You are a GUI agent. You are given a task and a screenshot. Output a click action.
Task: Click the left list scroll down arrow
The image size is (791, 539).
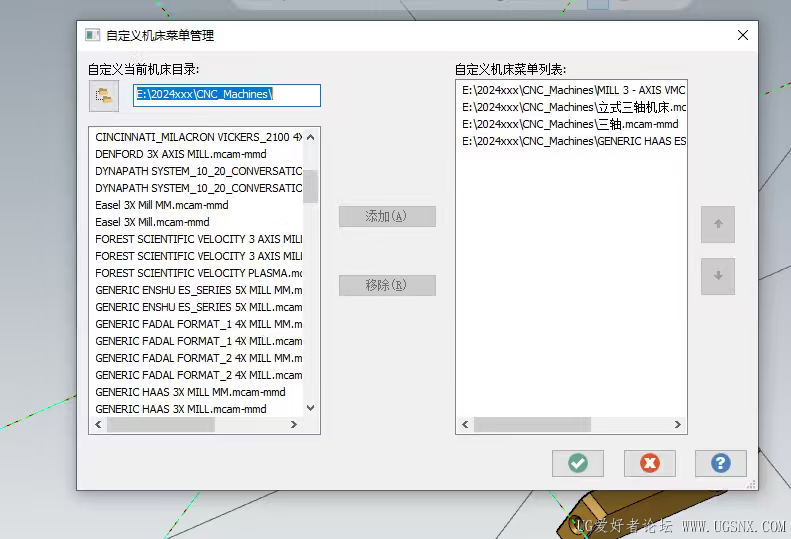point(311,408)
